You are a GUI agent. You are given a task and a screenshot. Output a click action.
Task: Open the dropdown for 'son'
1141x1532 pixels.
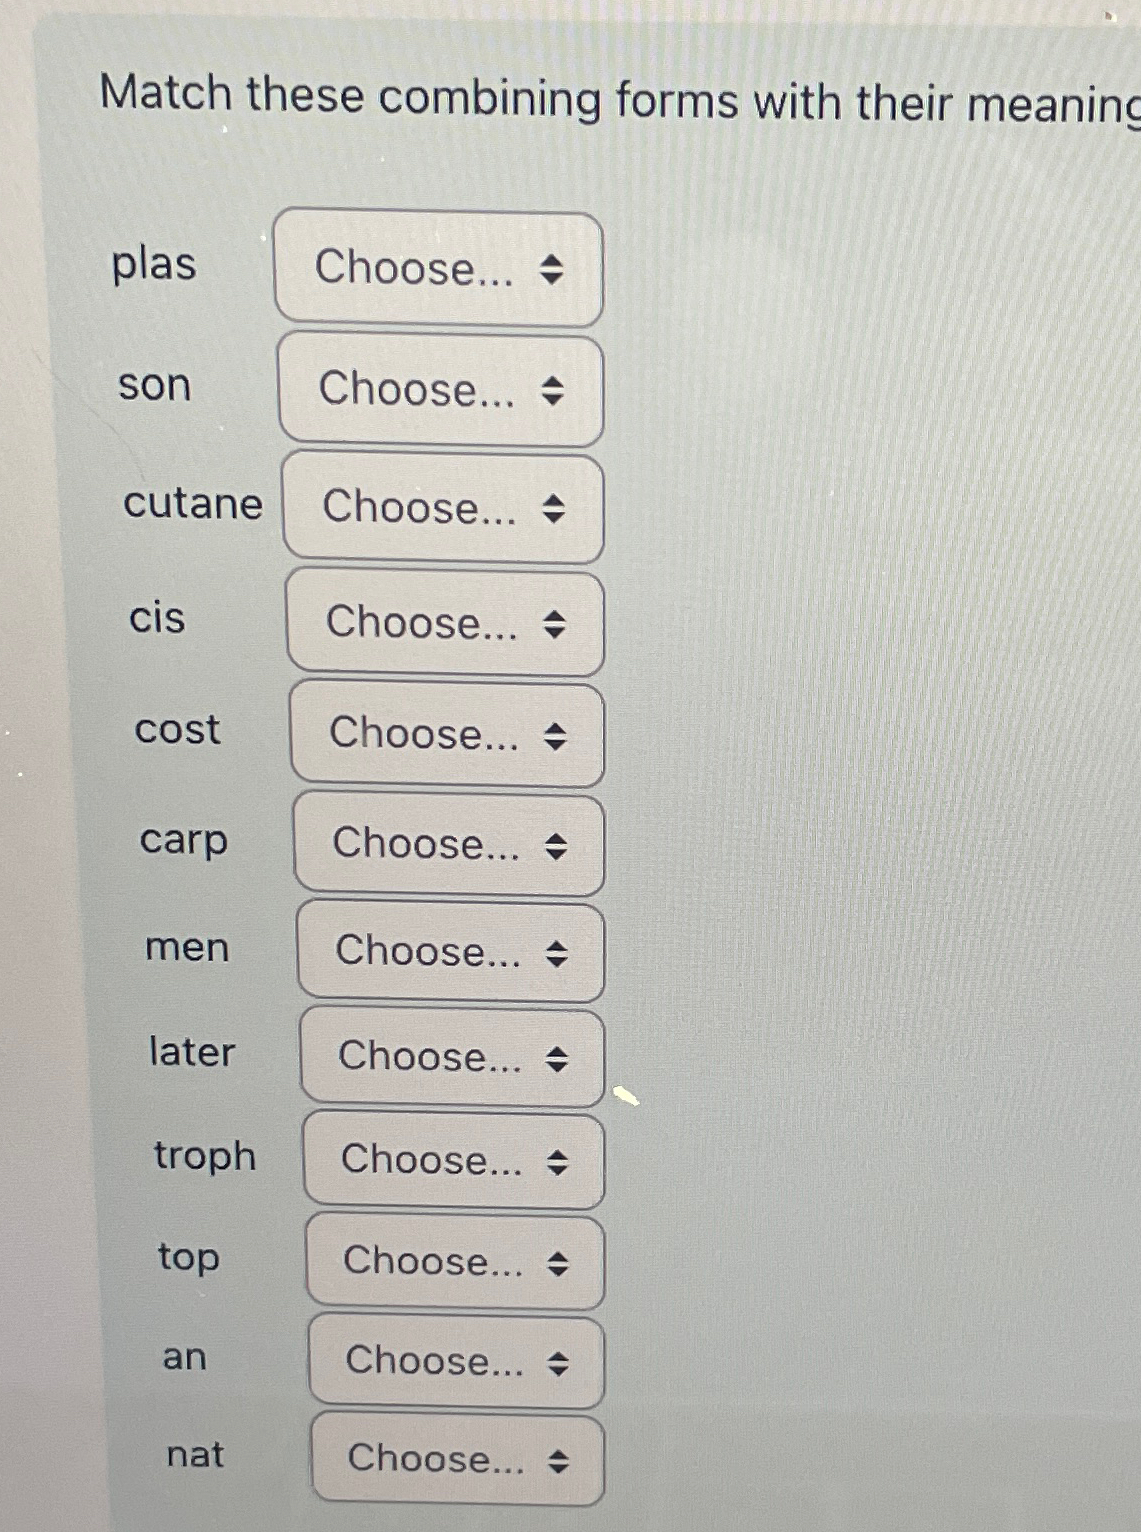point(440,389)
